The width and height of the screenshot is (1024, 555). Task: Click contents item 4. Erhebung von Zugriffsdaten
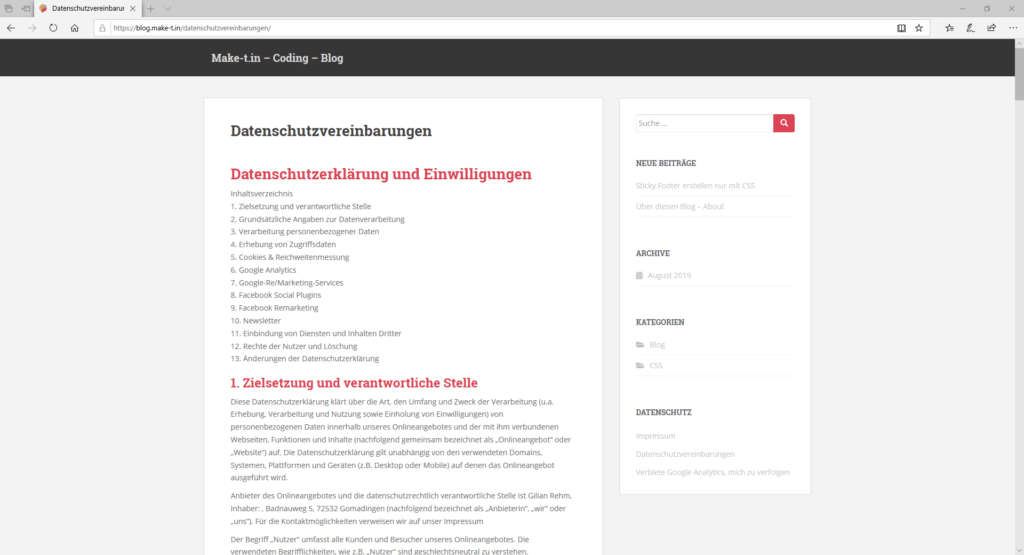(283, 244)
